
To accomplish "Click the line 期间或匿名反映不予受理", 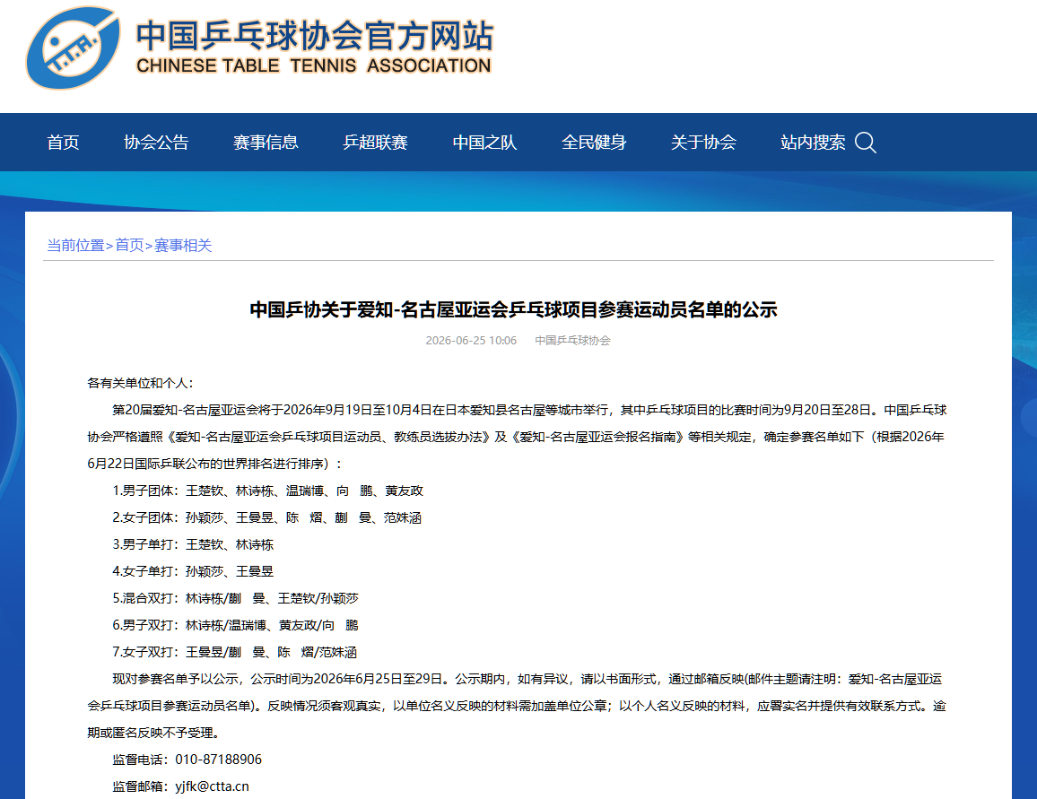I will tap(153, 733).
